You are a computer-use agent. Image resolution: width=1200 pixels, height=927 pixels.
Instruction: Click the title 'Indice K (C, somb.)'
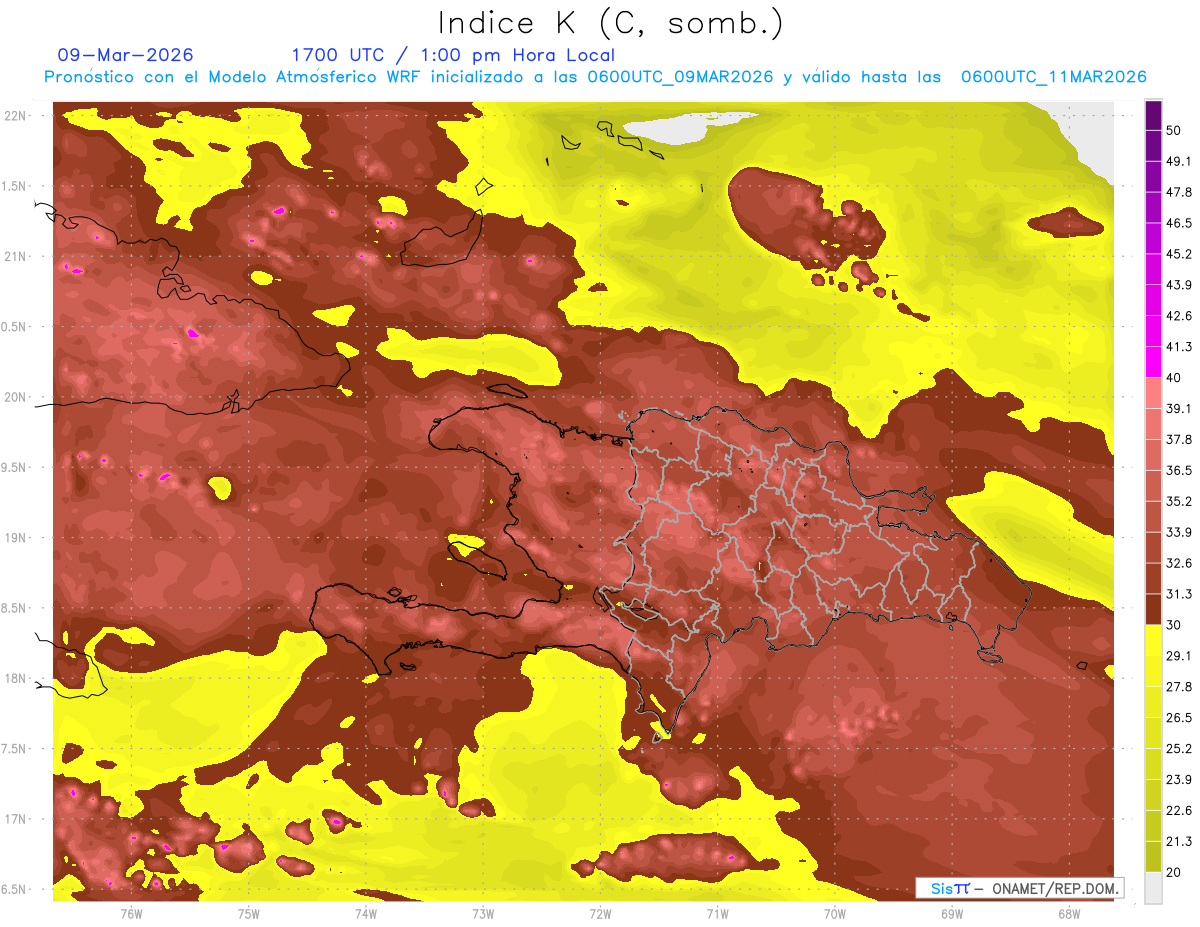click(x=610, y=24)
